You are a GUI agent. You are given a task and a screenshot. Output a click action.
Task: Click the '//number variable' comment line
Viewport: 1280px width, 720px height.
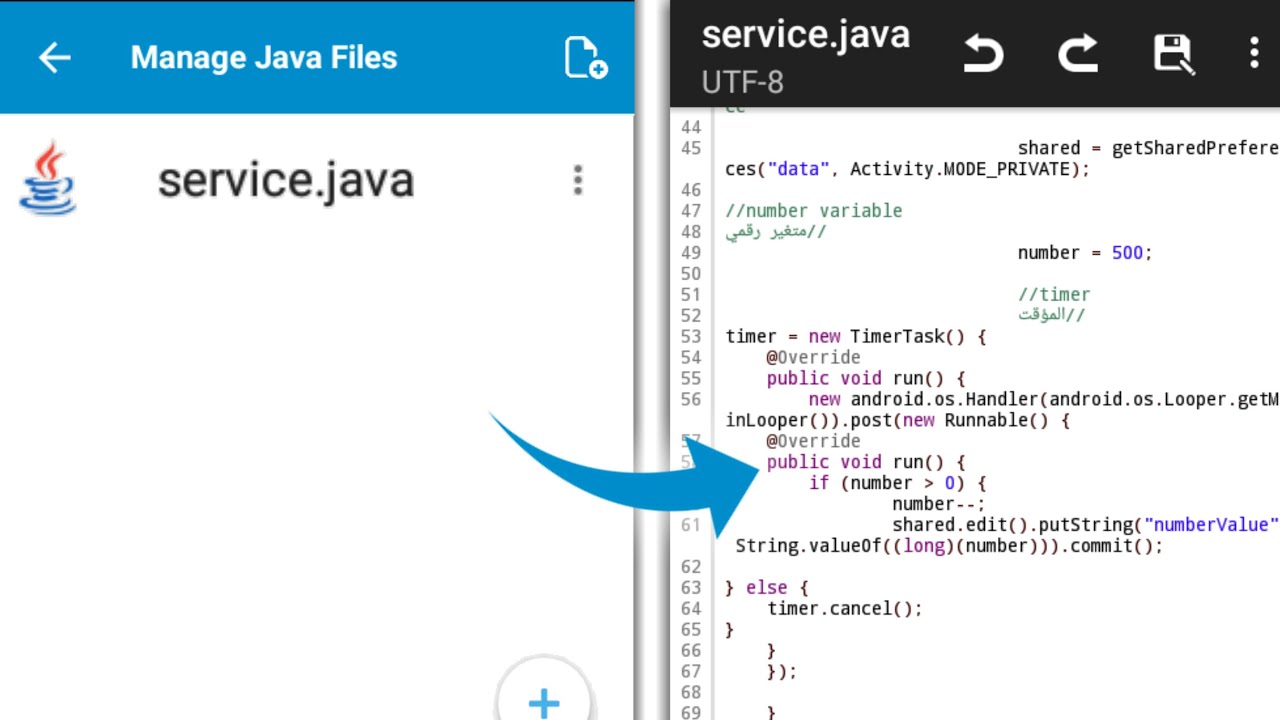pyautogui.click(x=814, y=211)
